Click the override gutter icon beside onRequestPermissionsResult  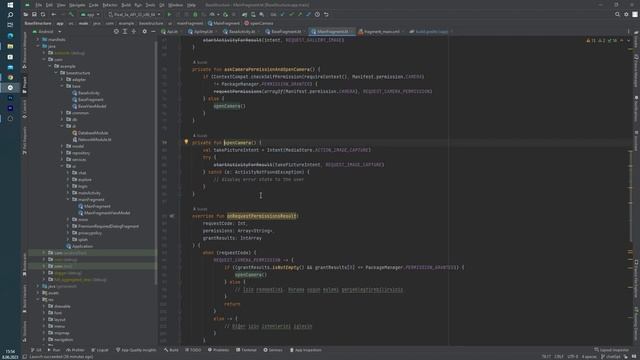[x=172, y=216]
